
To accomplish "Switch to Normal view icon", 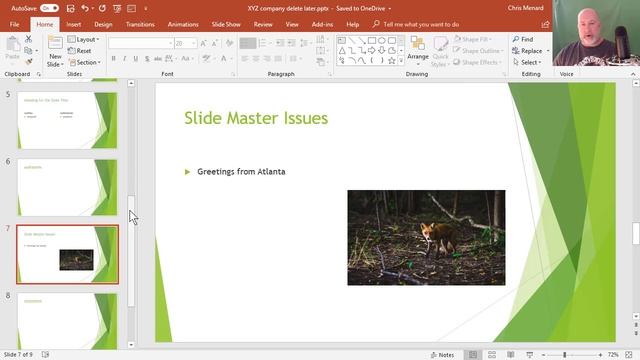I will coord(473,355).
